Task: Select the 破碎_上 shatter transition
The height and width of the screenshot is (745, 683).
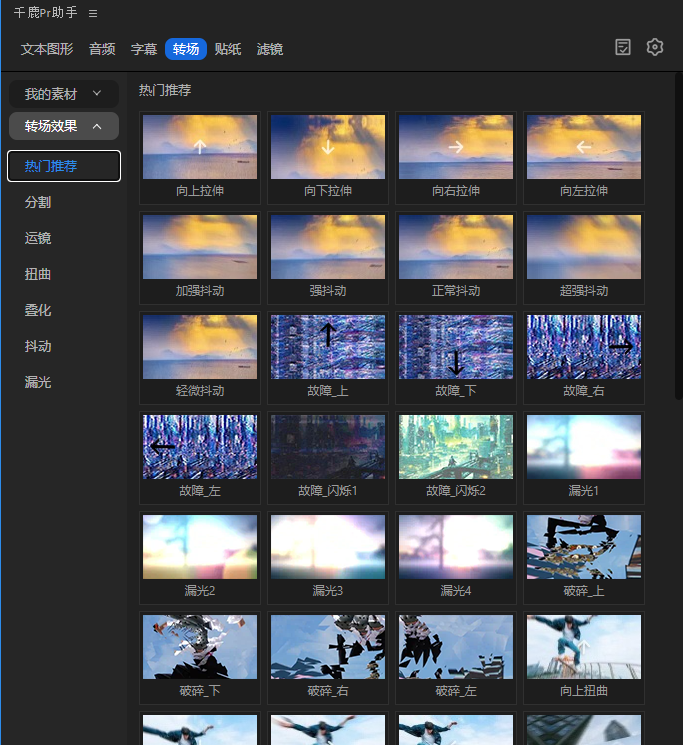Action: tap(584, 547)
